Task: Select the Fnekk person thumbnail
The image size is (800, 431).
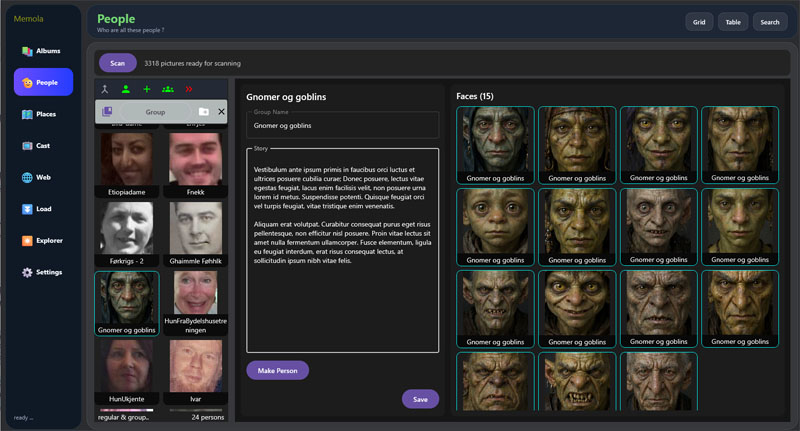Action: pos(195,165)
